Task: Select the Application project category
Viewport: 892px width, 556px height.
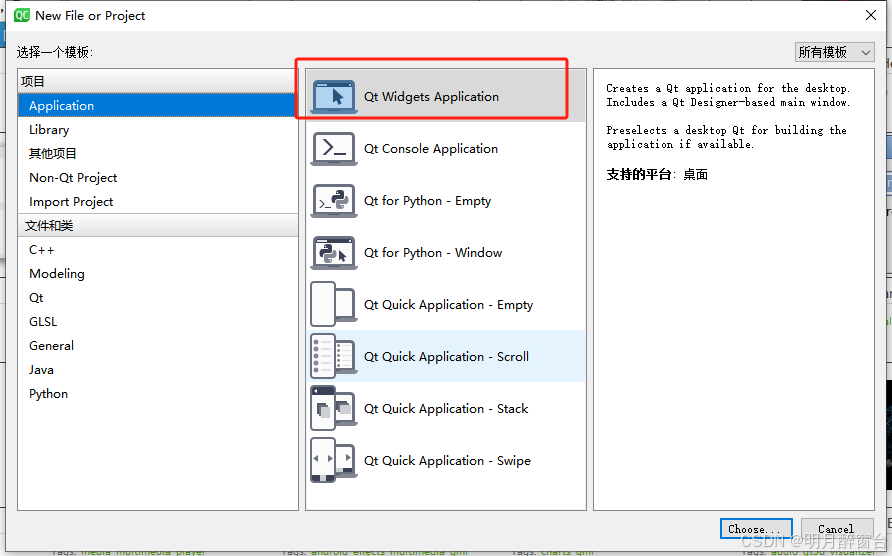Action: (158, 105)
